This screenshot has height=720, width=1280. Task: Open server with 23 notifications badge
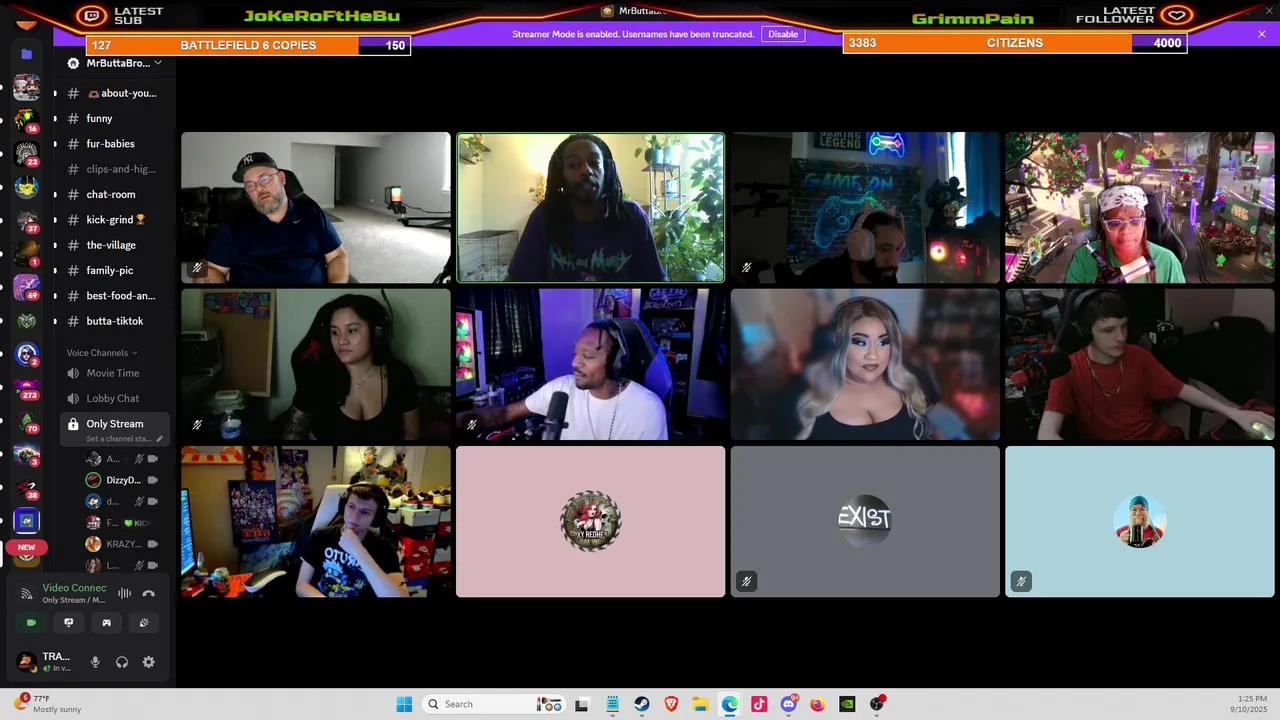(27, 154)
